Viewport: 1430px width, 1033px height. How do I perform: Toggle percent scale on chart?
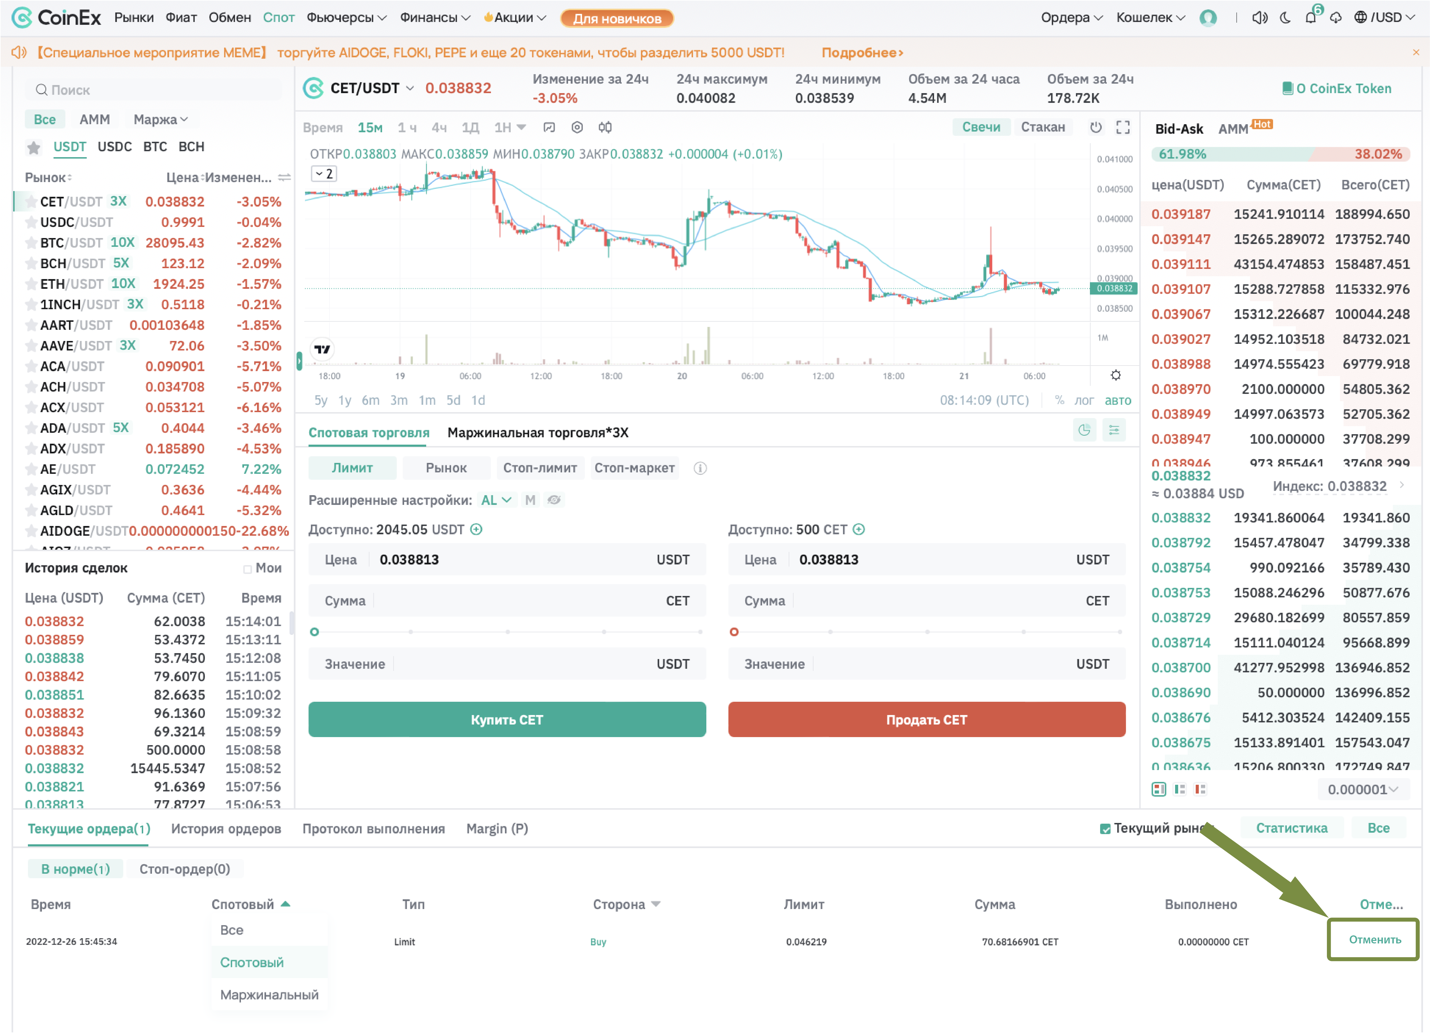[x=1060, y=400]
